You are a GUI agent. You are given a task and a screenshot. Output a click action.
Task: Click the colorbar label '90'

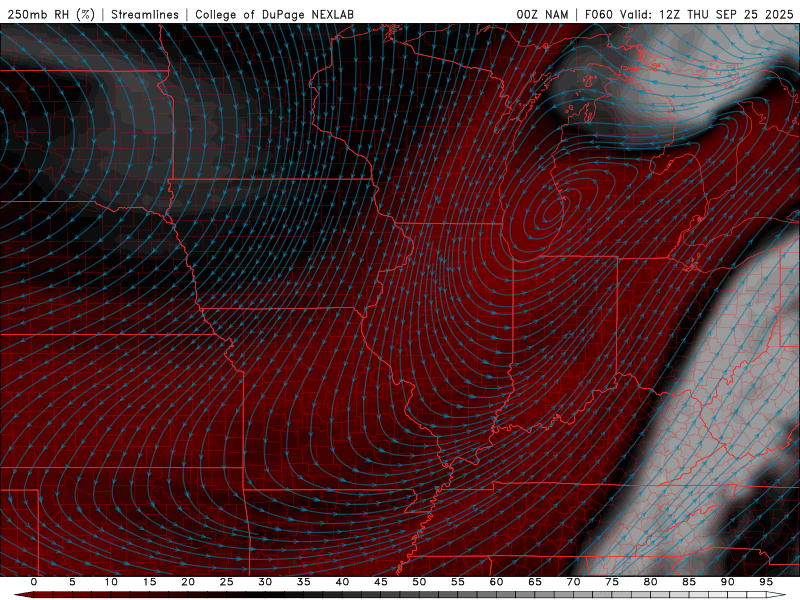coord(727,582)
